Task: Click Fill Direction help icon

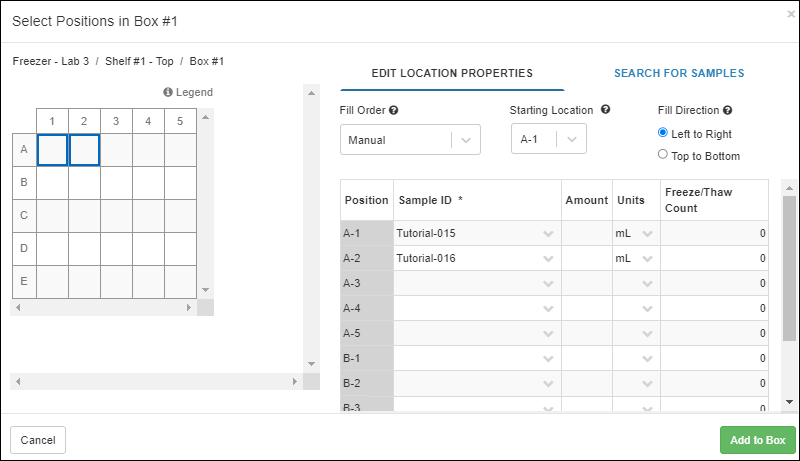Action: [x=728, y=111]
